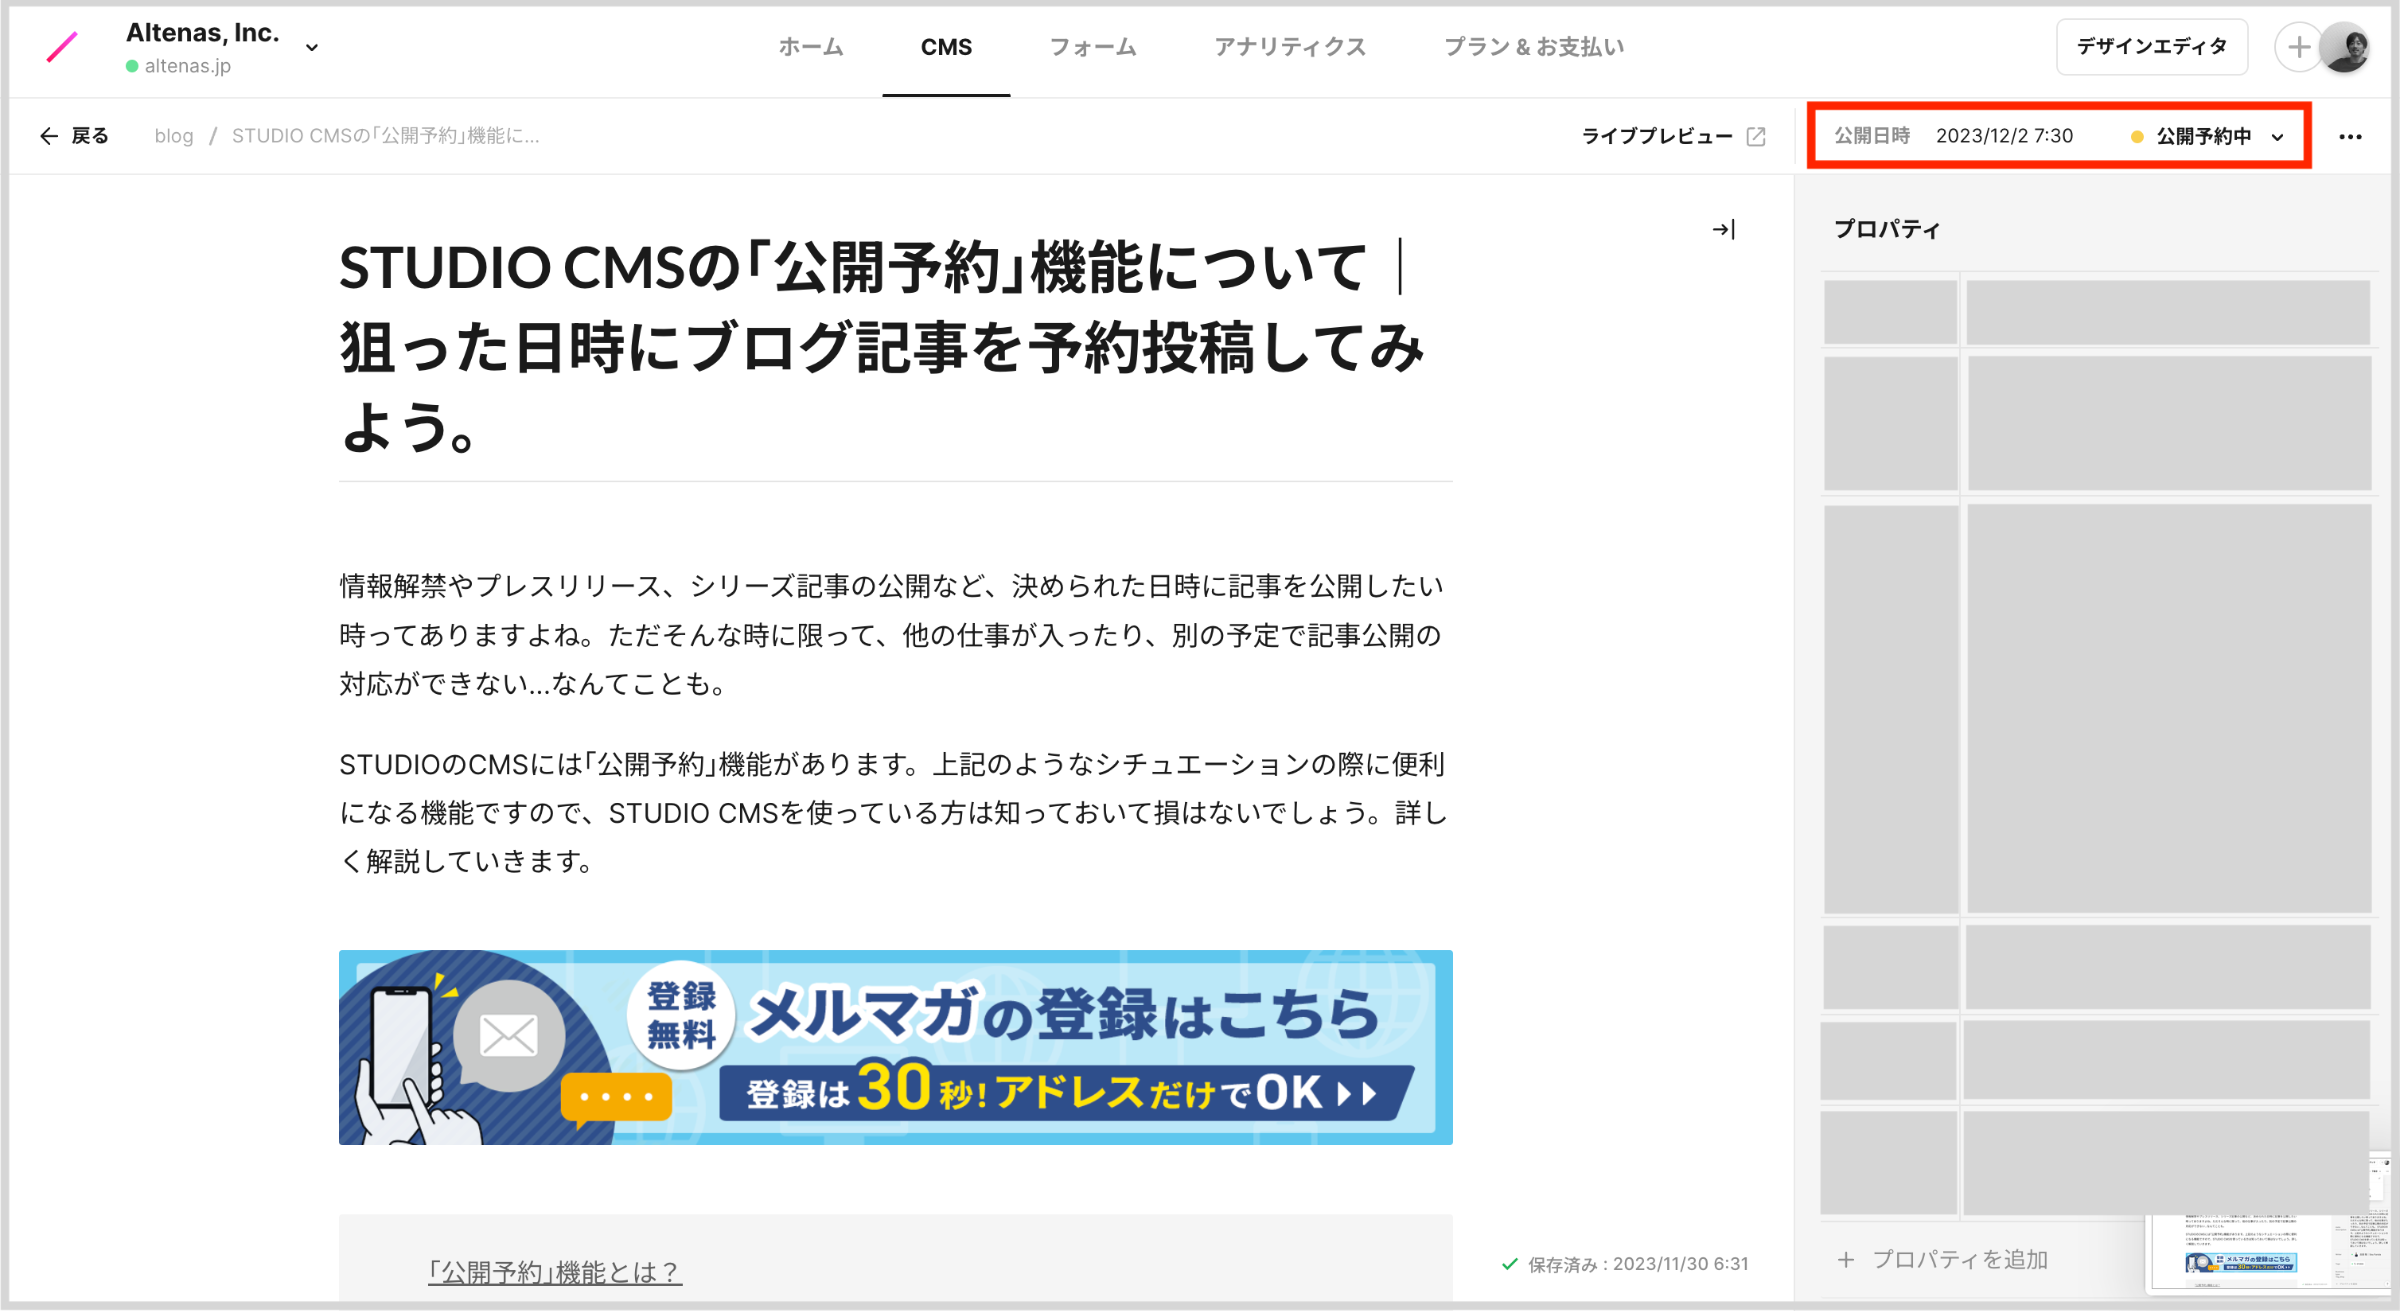The width and height of the screenshot is (2400, 1311).
Task: Click プロパティを追加 button
Action: pos(1942,1260)
